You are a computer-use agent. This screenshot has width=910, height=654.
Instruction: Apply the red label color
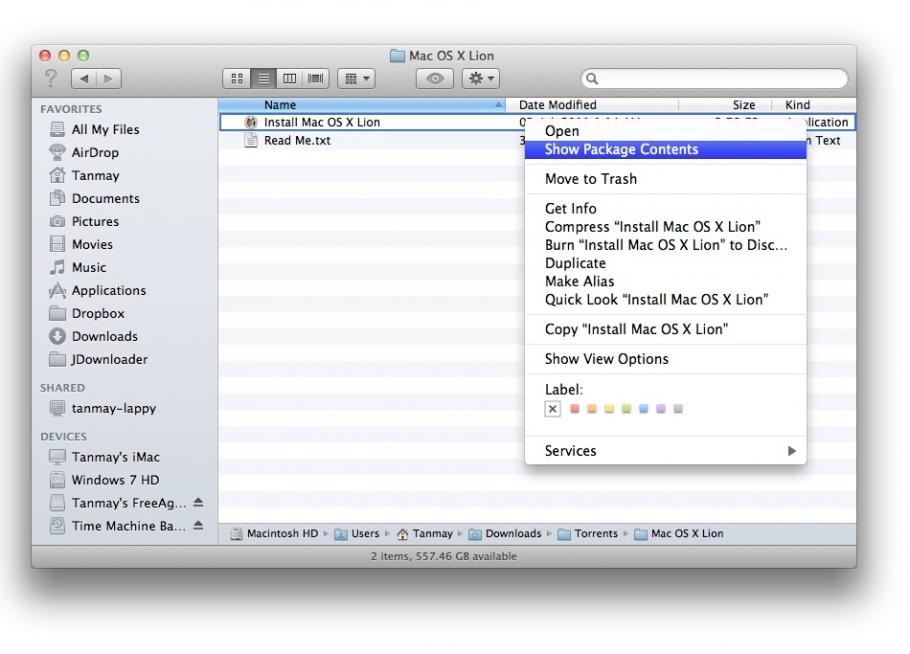point(574,408)
